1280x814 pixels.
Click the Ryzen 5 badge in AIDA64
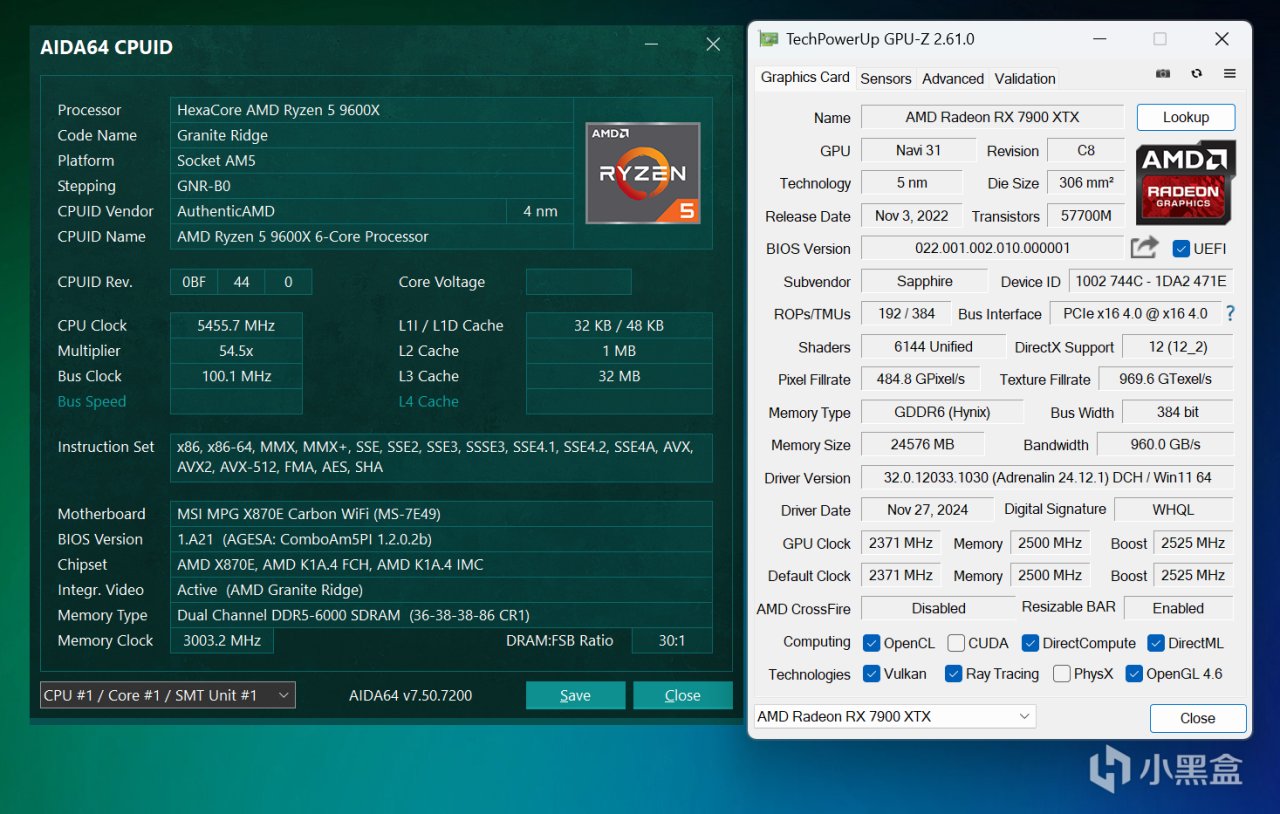tap(643, 172)
